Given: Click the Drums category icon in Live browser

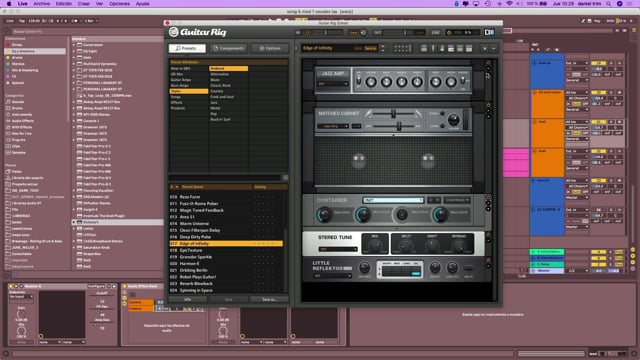Looking at the screenshot, I should [x=8, y=108].
